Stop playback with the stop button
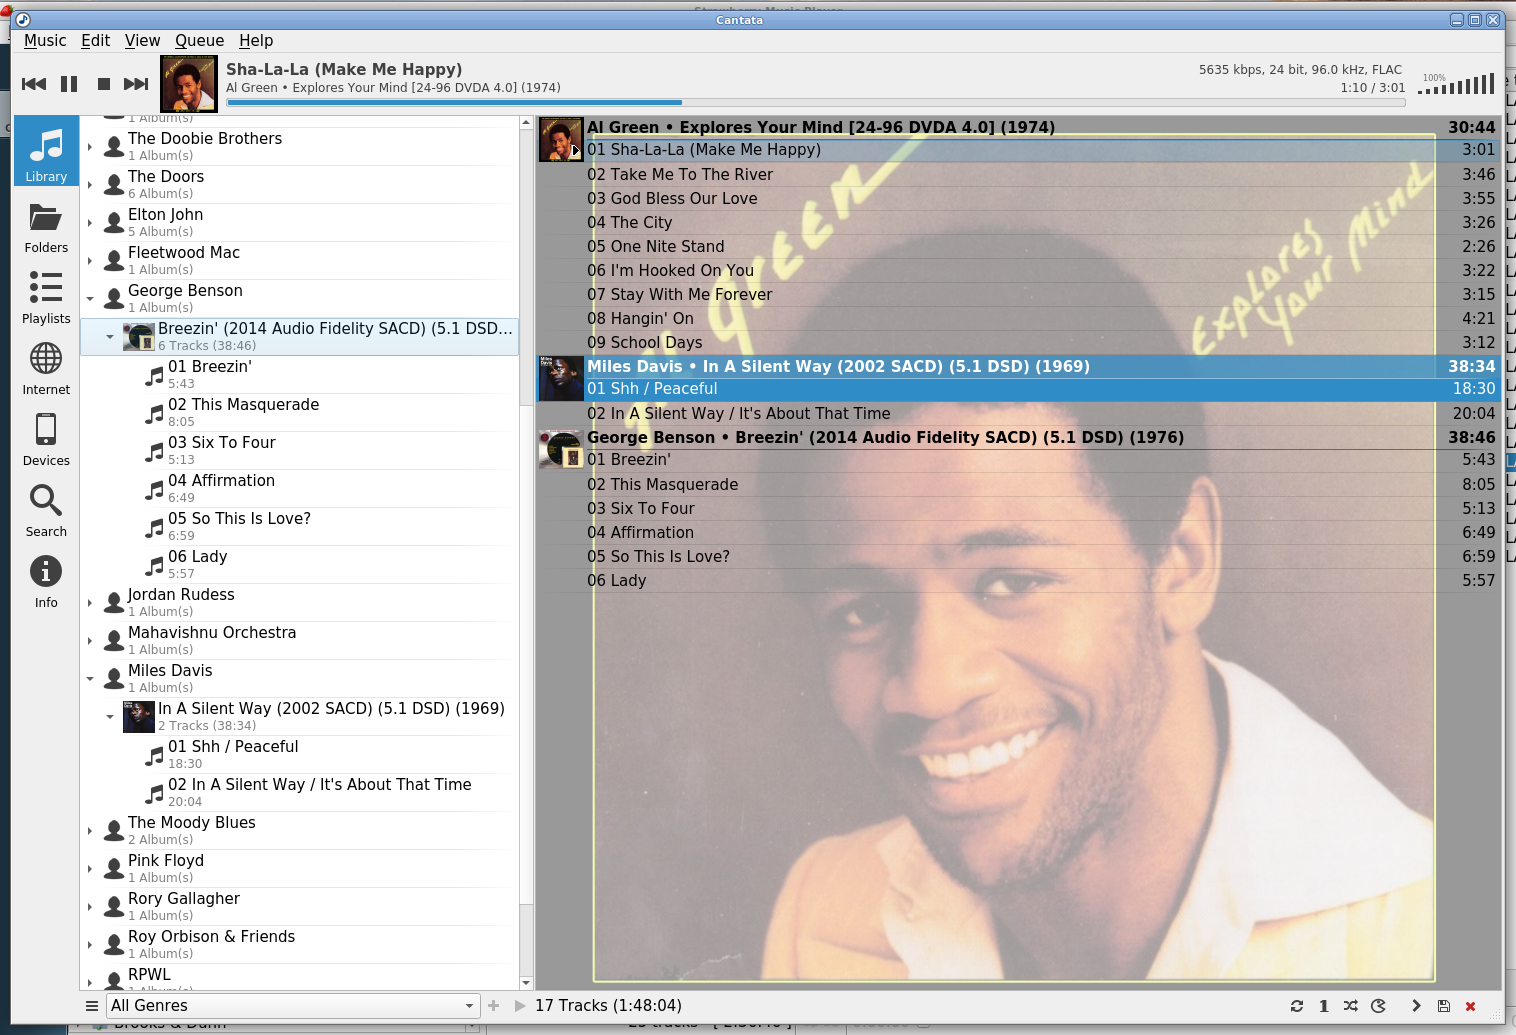The width and height of the screenshot is (1516, 1035). coord(103,84)
